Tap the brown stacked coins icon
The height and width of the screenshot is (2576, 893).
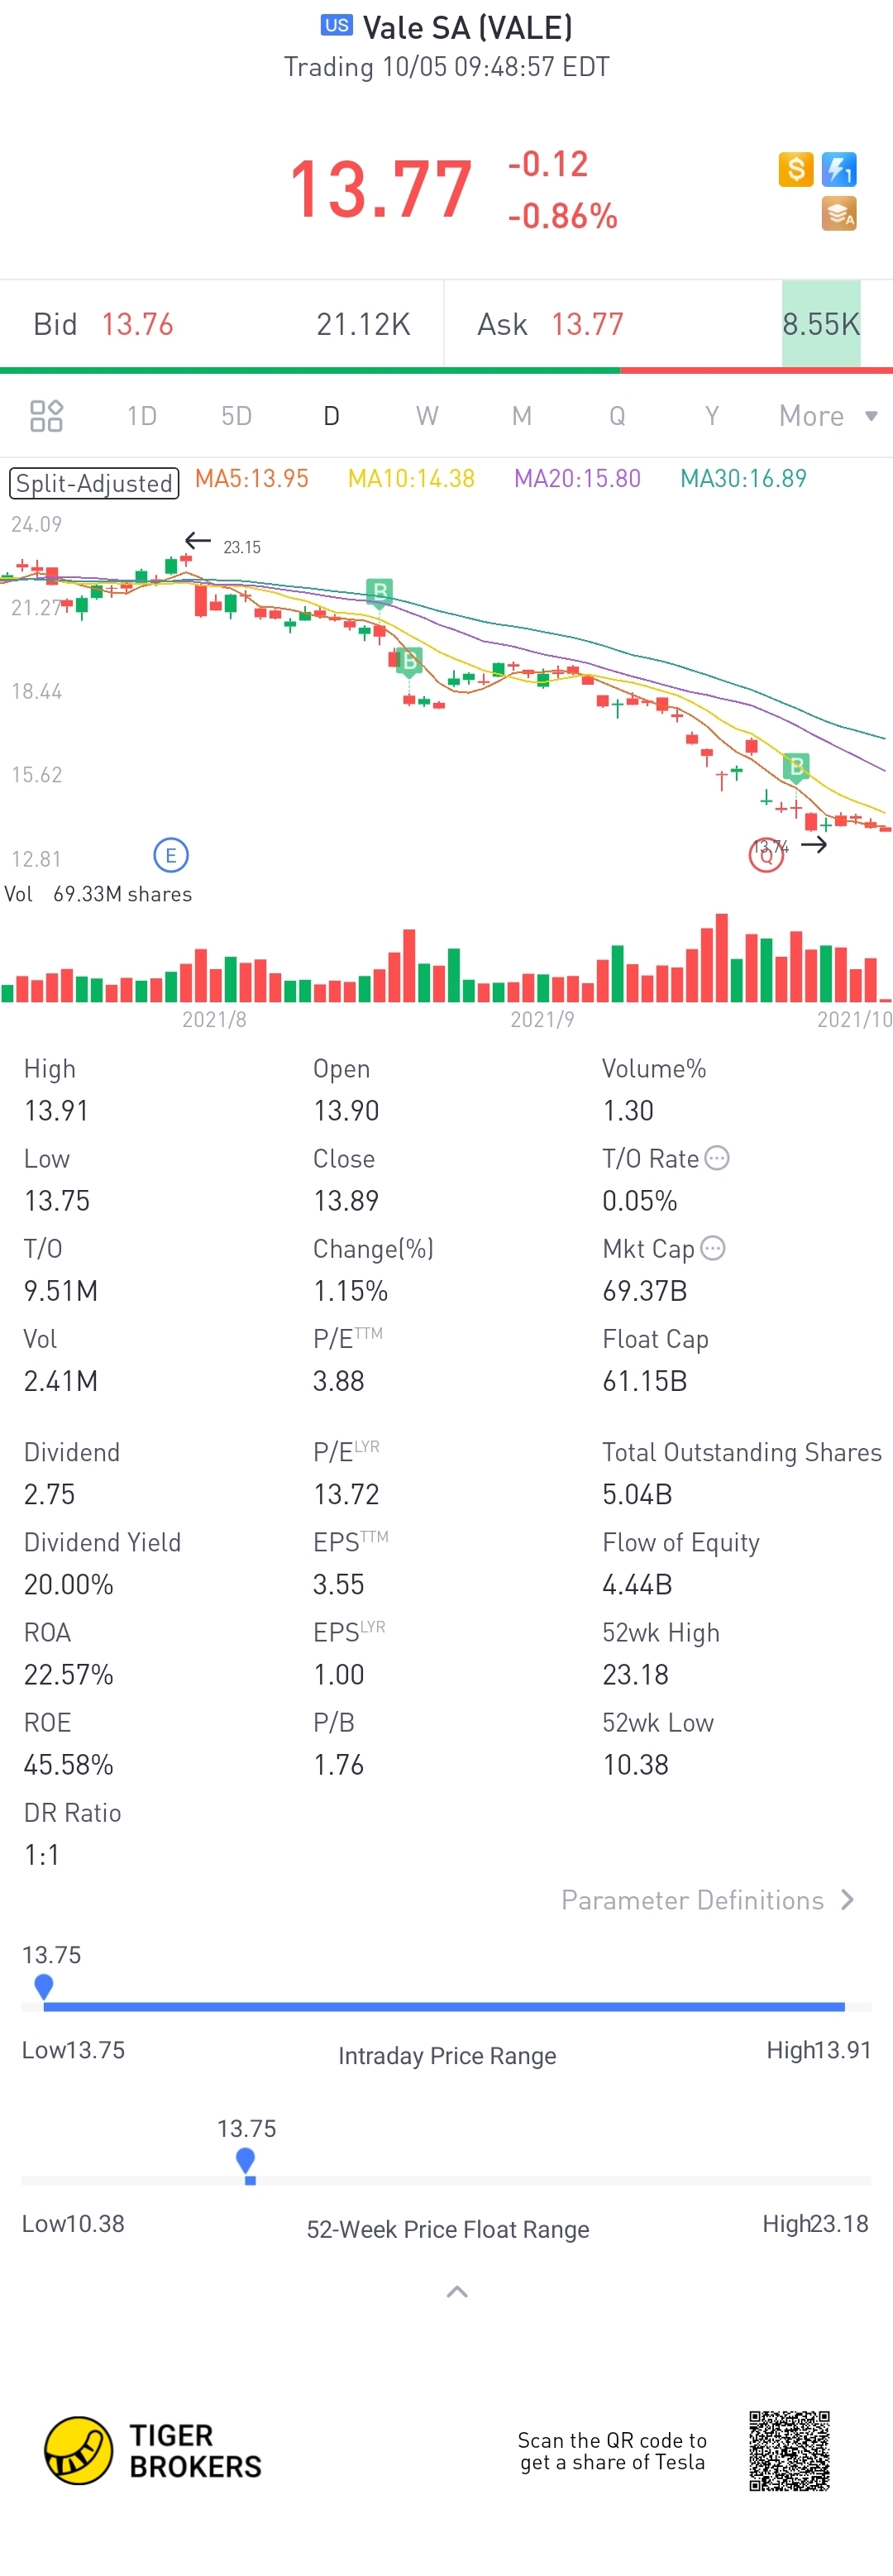839,213
